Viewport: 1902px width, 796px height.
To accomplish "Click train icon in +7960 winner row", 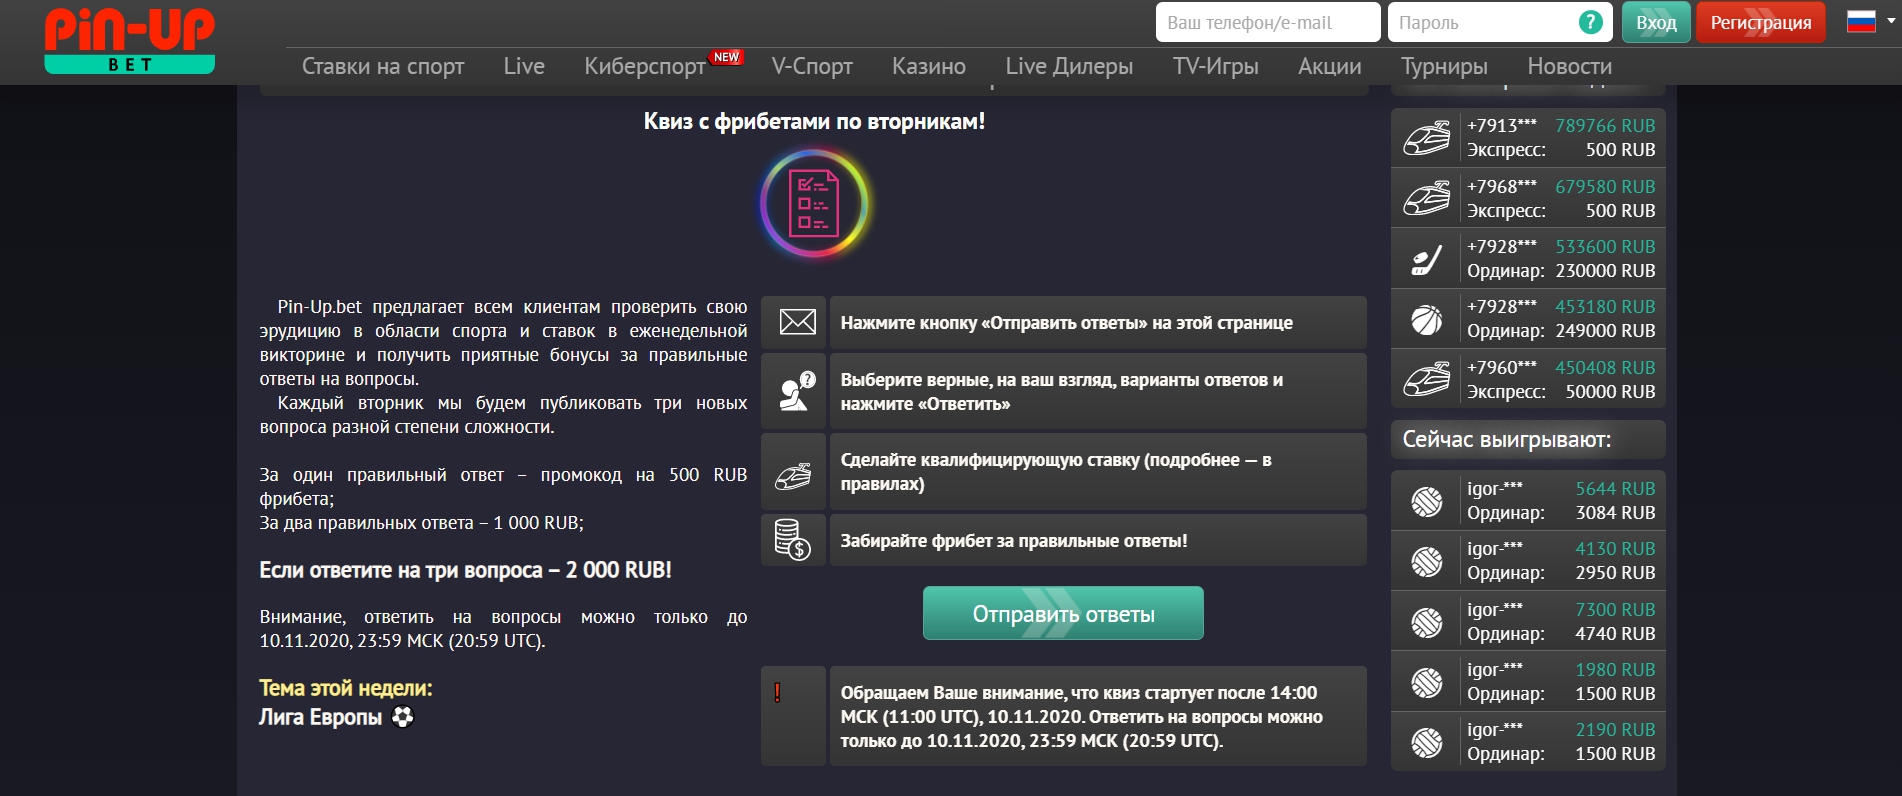I will coord(1426,379).
